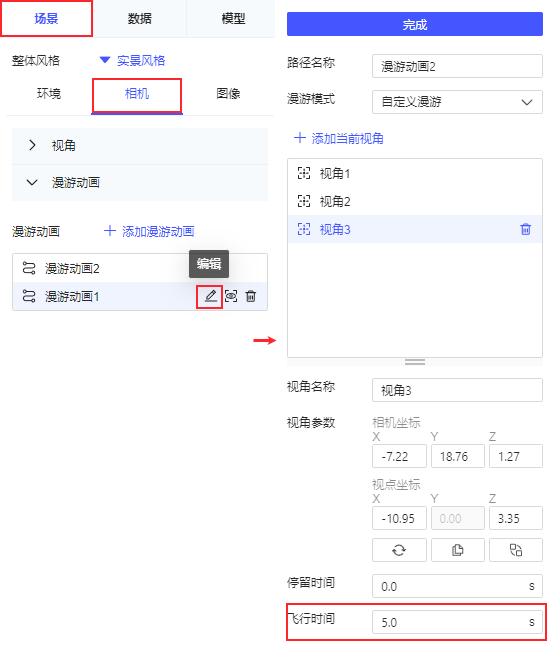Click the route icon beside 漫游动画2

pos(29,268)
